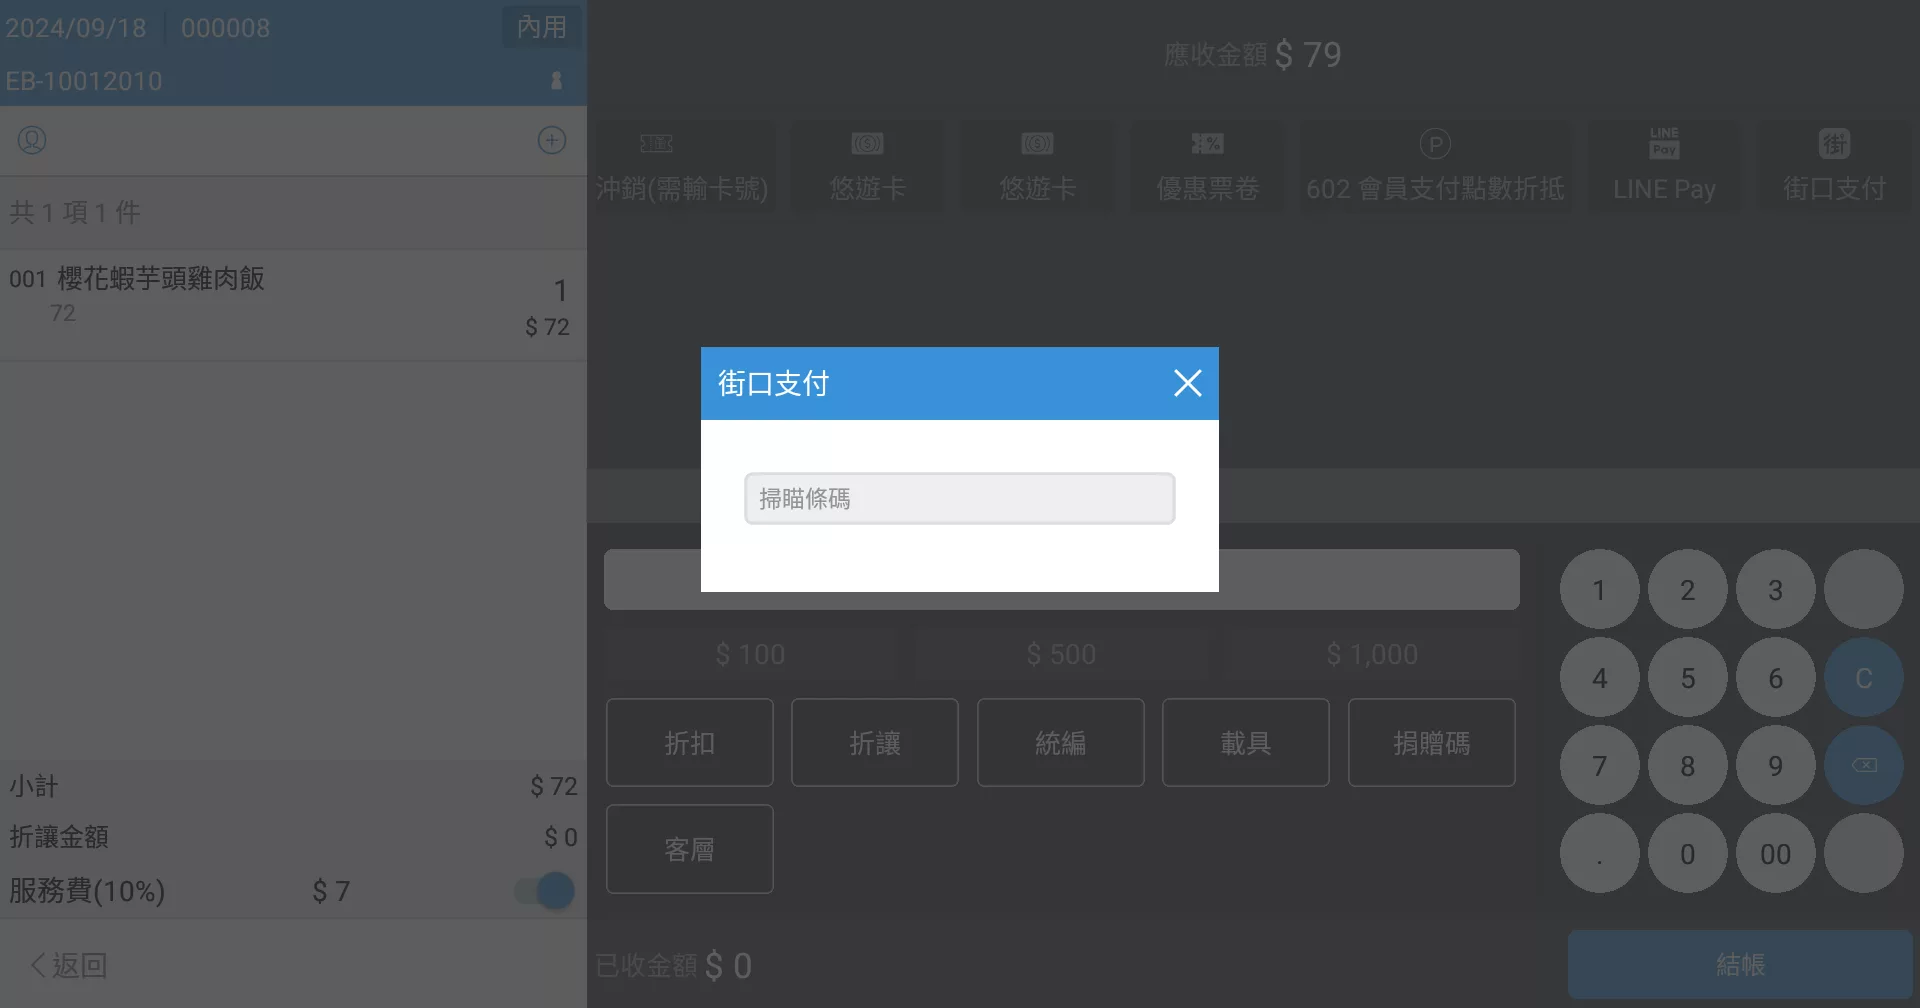Screen dimensions: 1920x1008
Task: Select the 櫻花蝦芋頭雞肉飯 order item
Action: [293, 304]
